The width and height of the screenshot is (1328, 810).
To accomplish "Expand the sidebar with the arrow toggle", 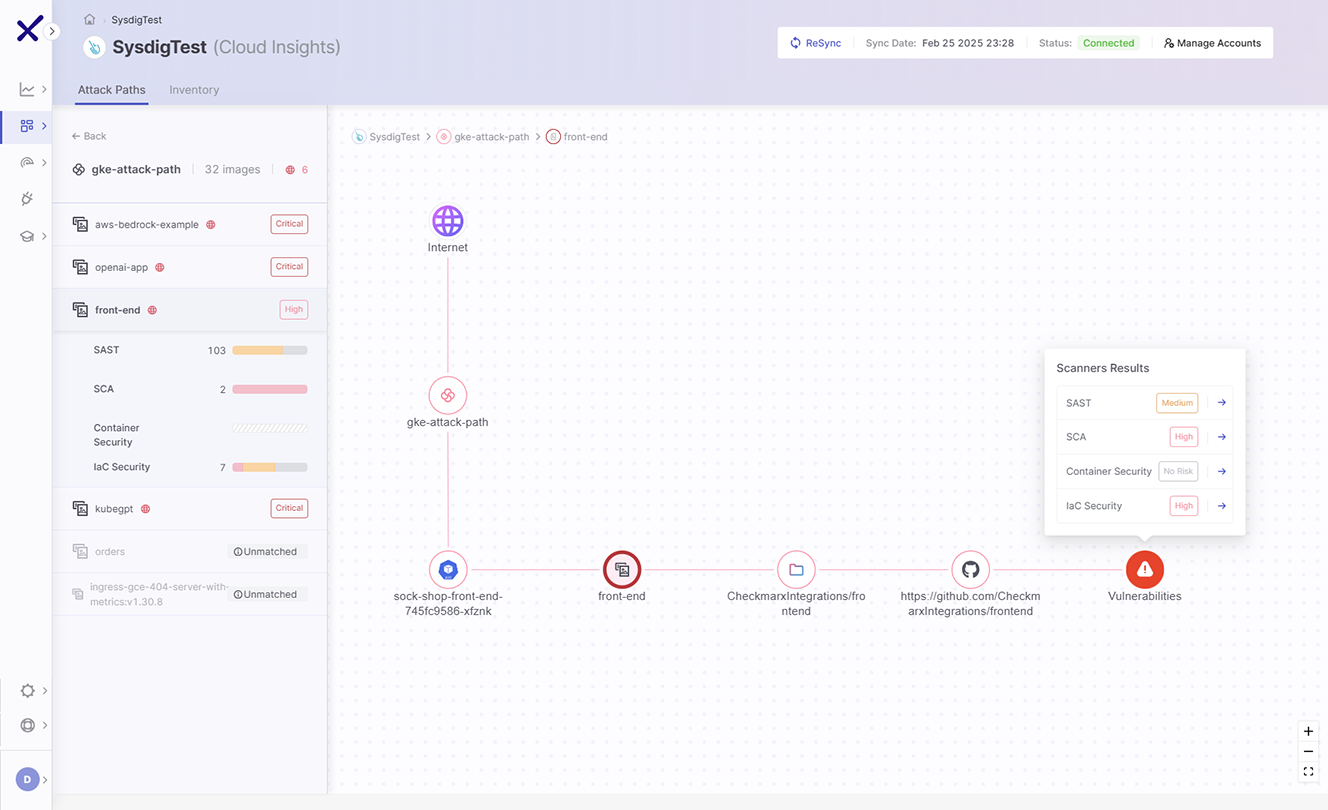I will (53, 32).
